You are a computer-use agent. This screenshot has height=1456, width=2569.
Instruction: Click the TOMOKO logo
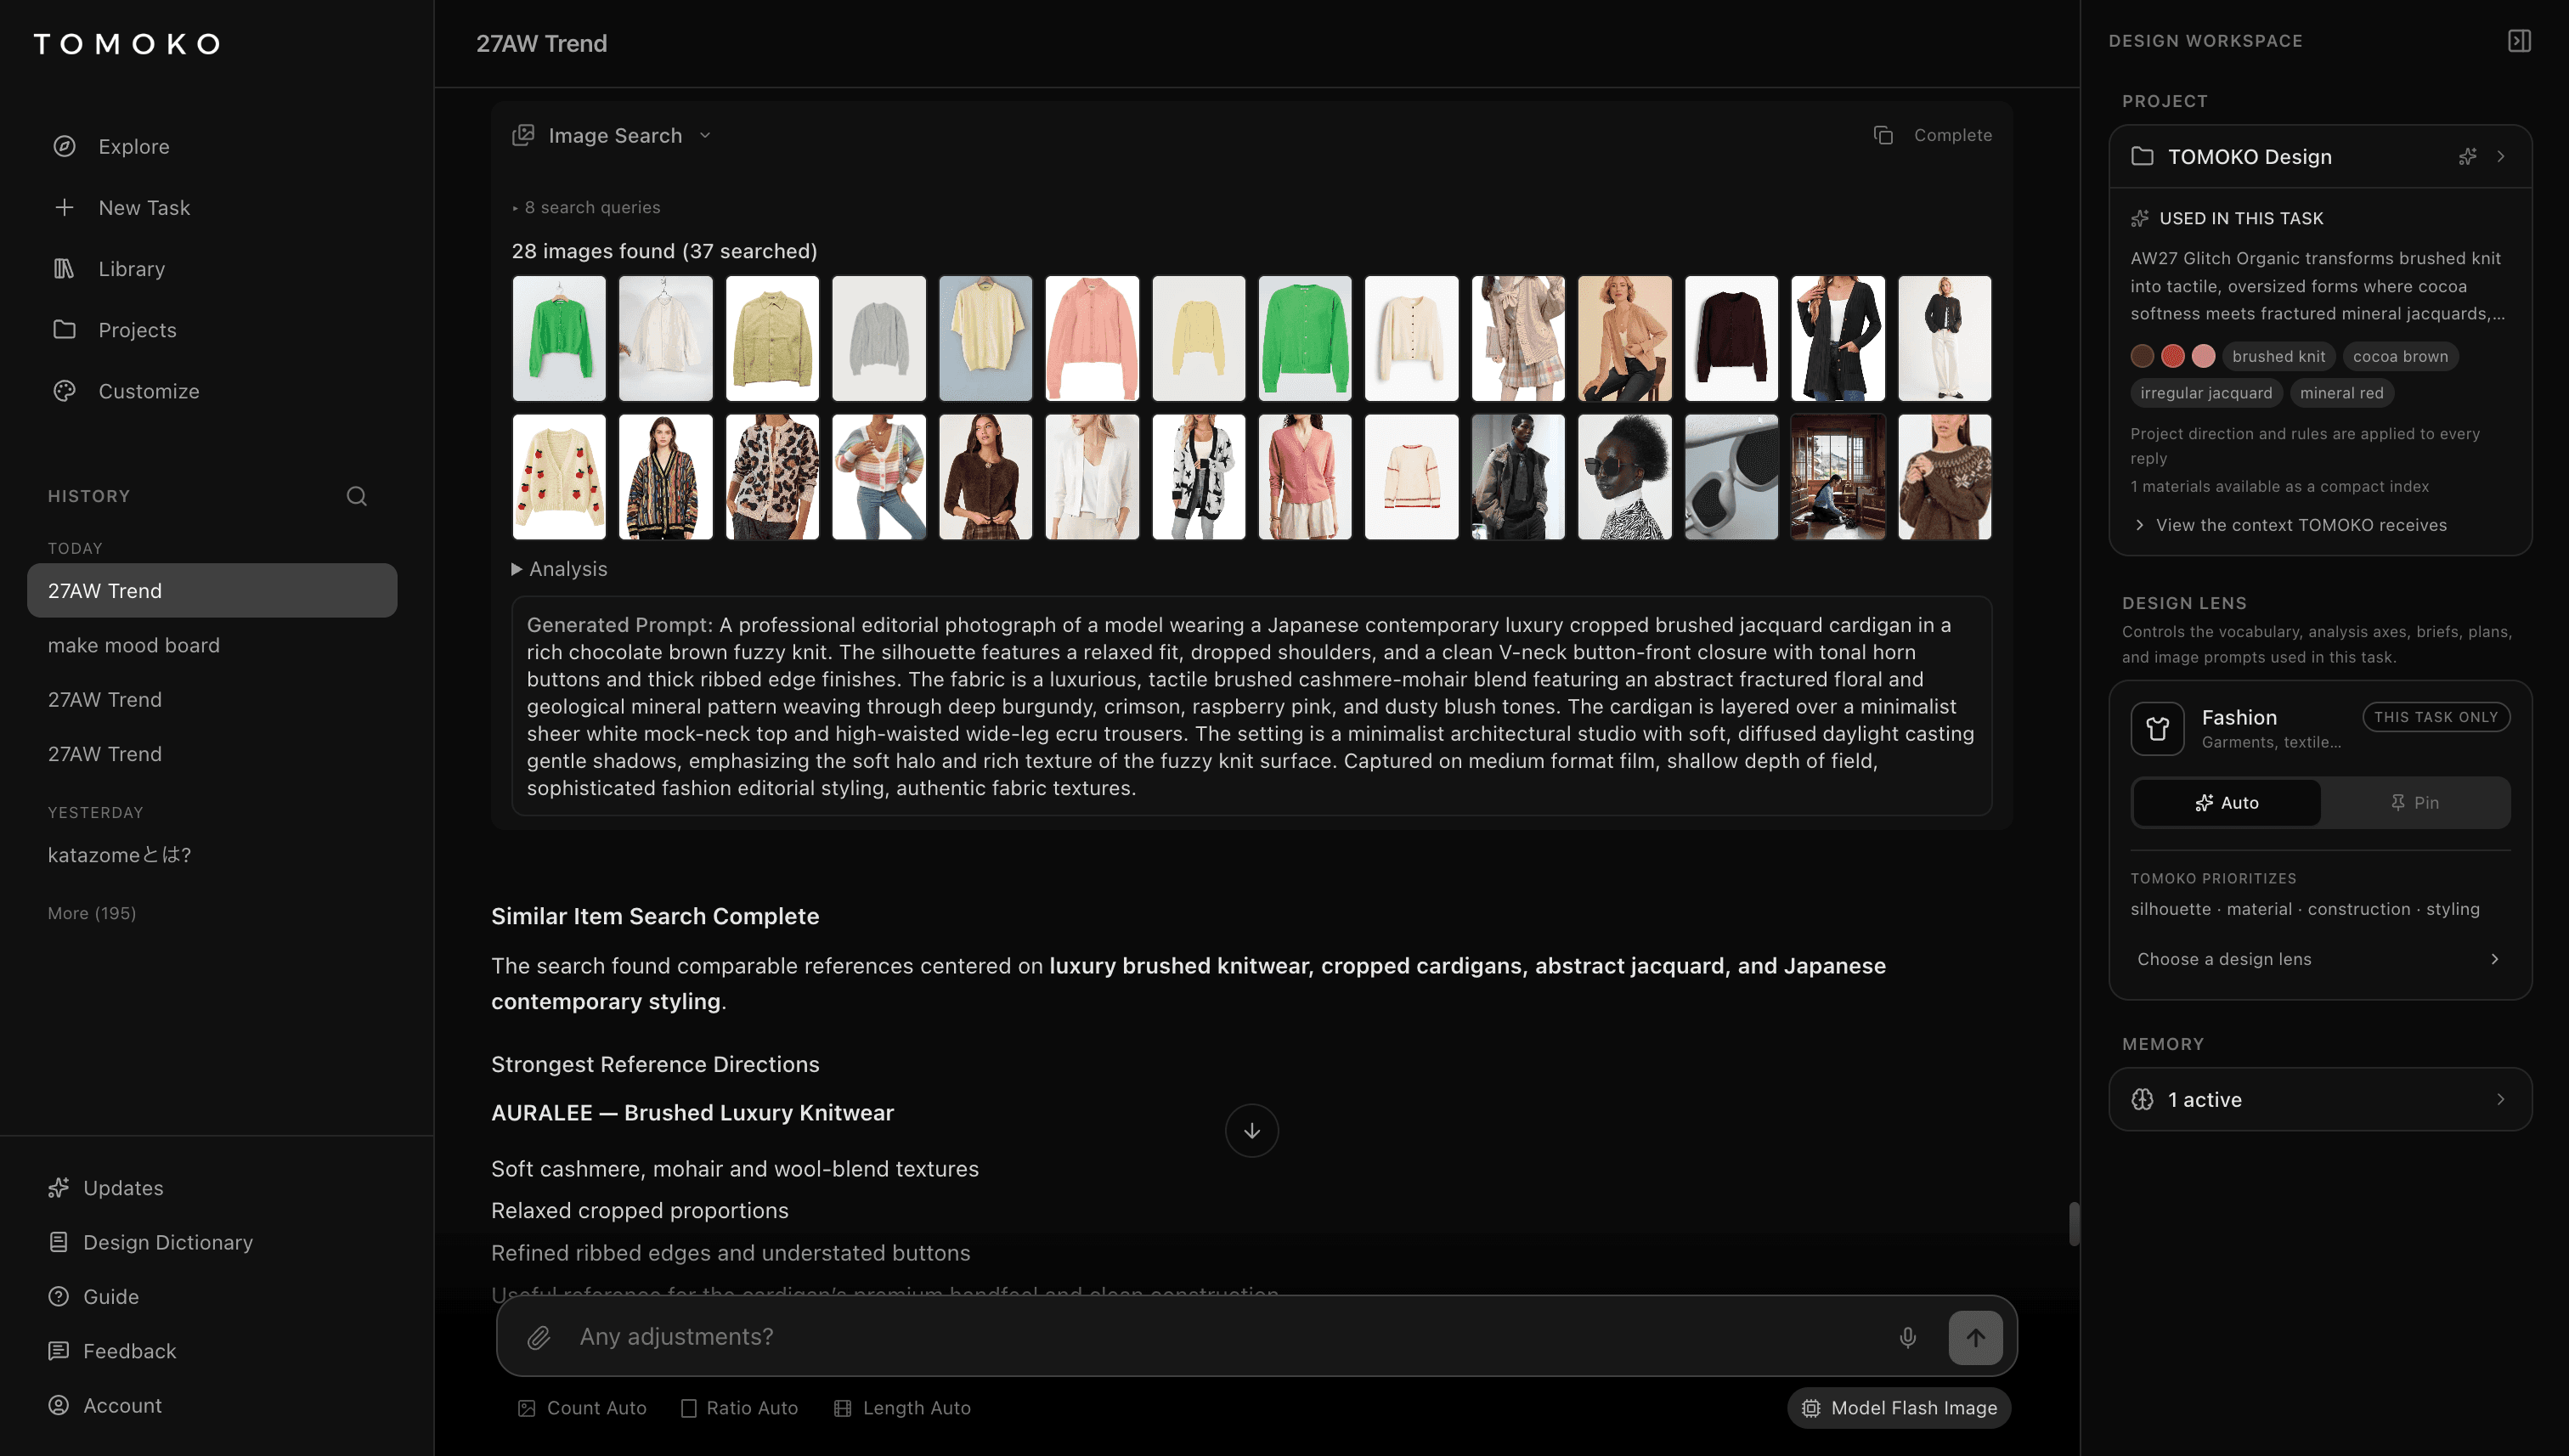pyautogui.click(x=127, y=43)
